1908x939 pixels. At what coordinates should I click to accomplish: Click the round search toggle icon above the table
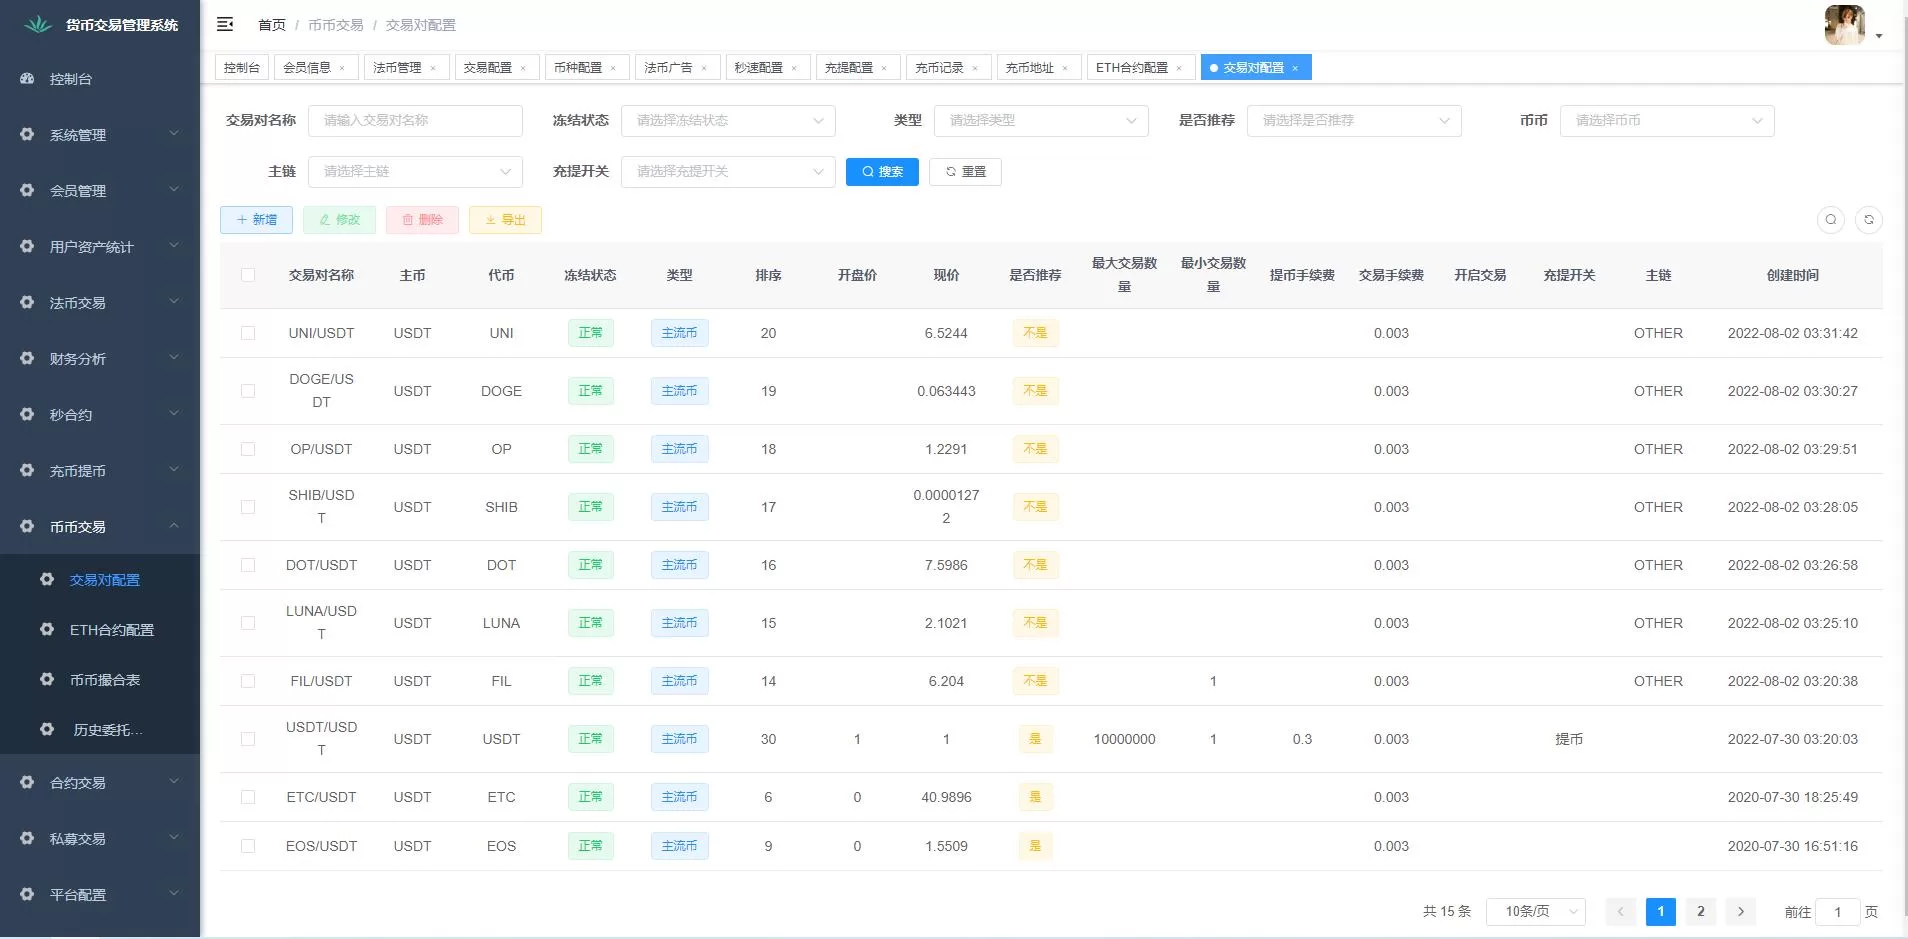tap(1830, 220)
